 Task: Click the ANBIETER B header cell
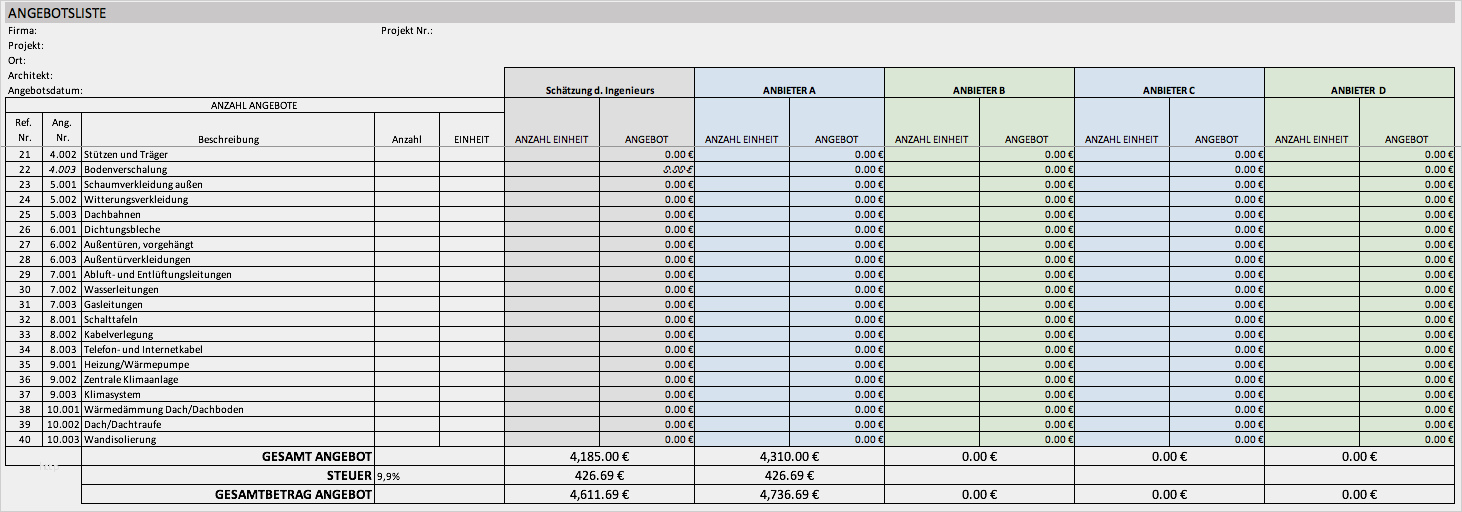click(979, 90)
